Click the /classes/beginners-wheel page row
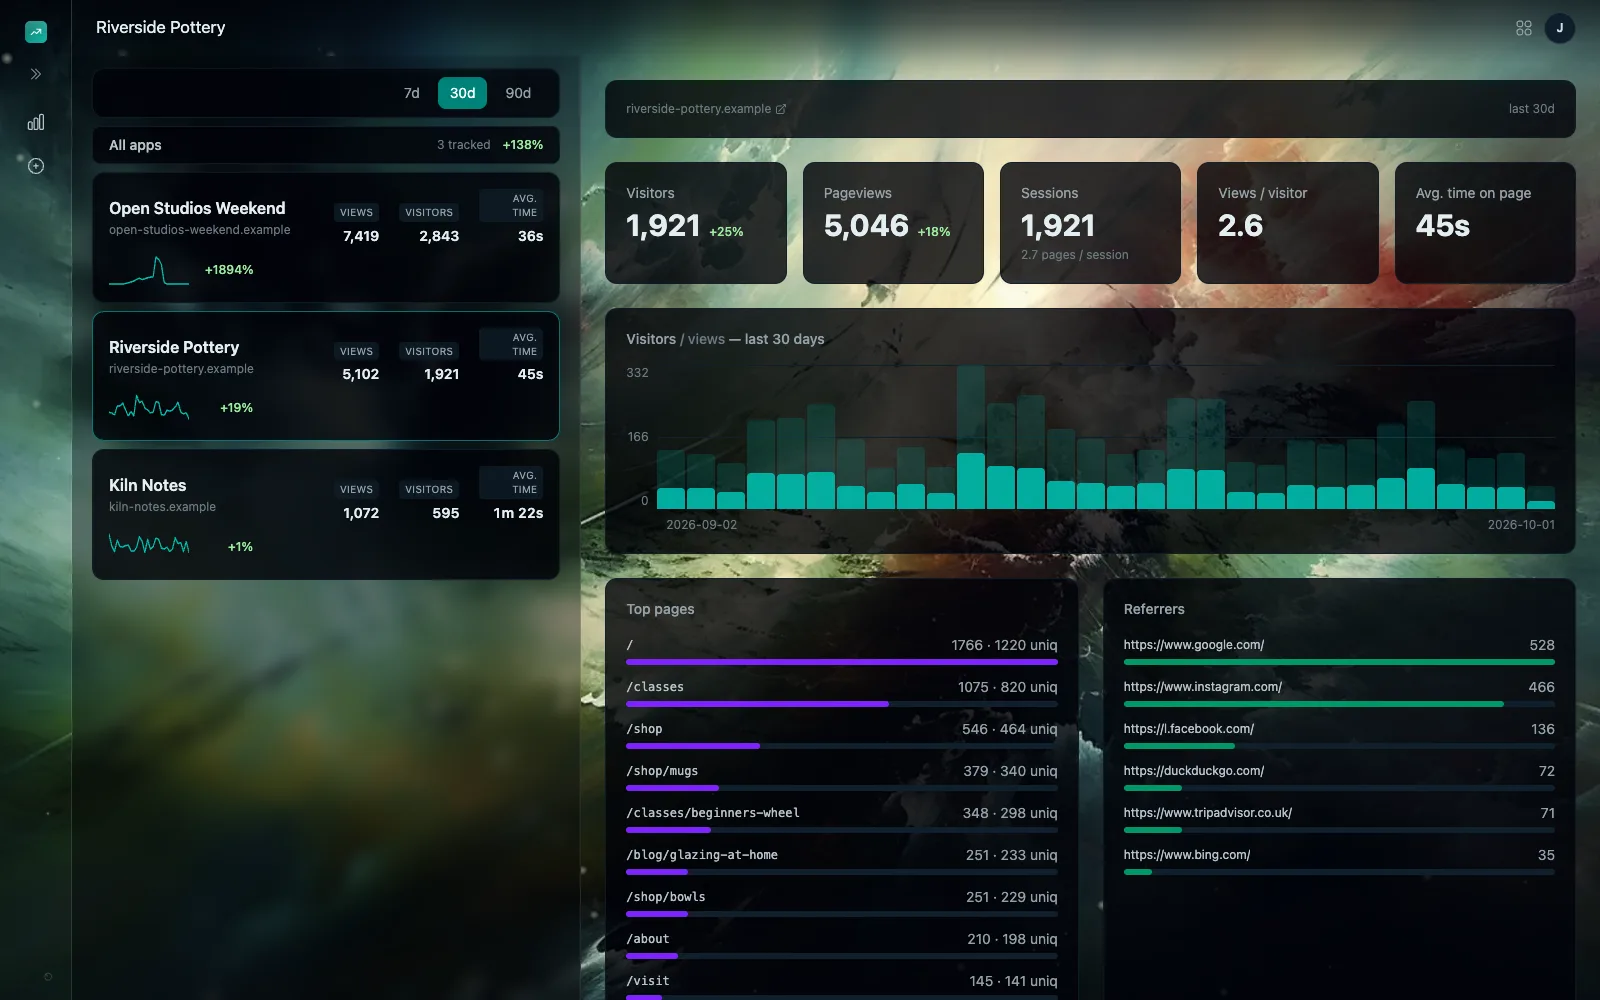1600x1000 pixels. click(842, 819)
